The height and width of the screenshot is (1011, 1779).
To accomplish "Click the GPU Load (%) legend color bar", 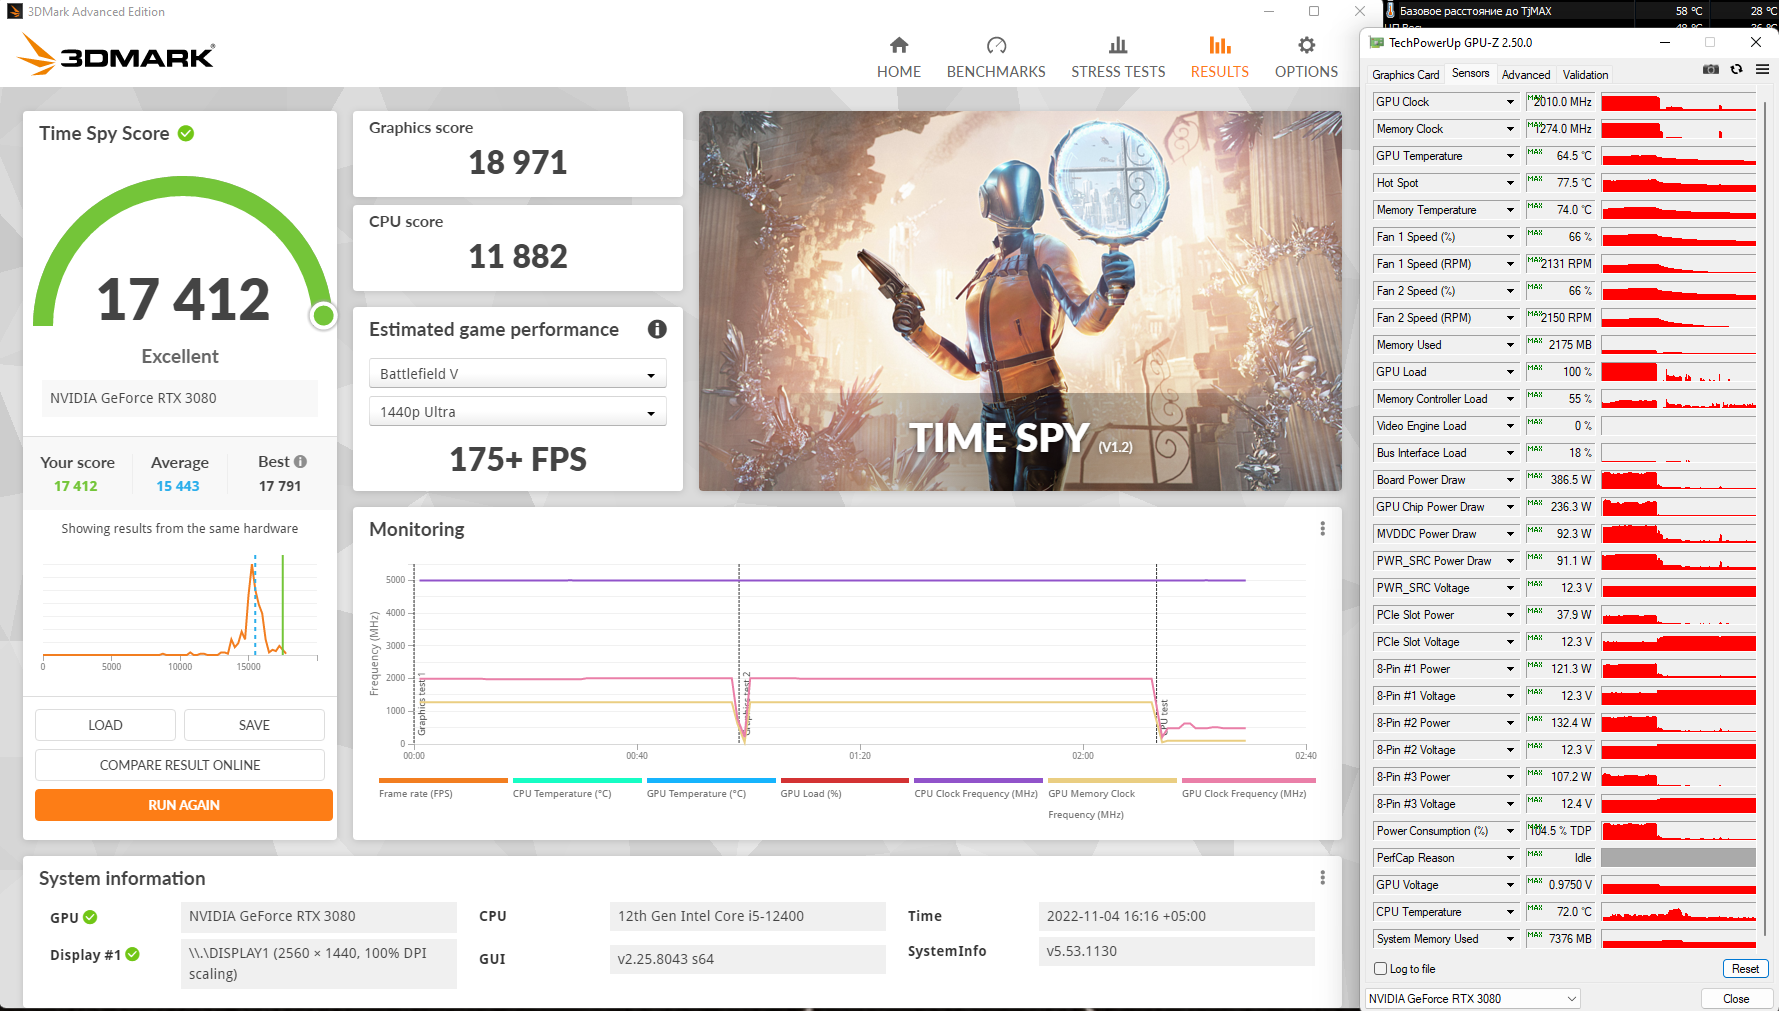I will 845,780.
